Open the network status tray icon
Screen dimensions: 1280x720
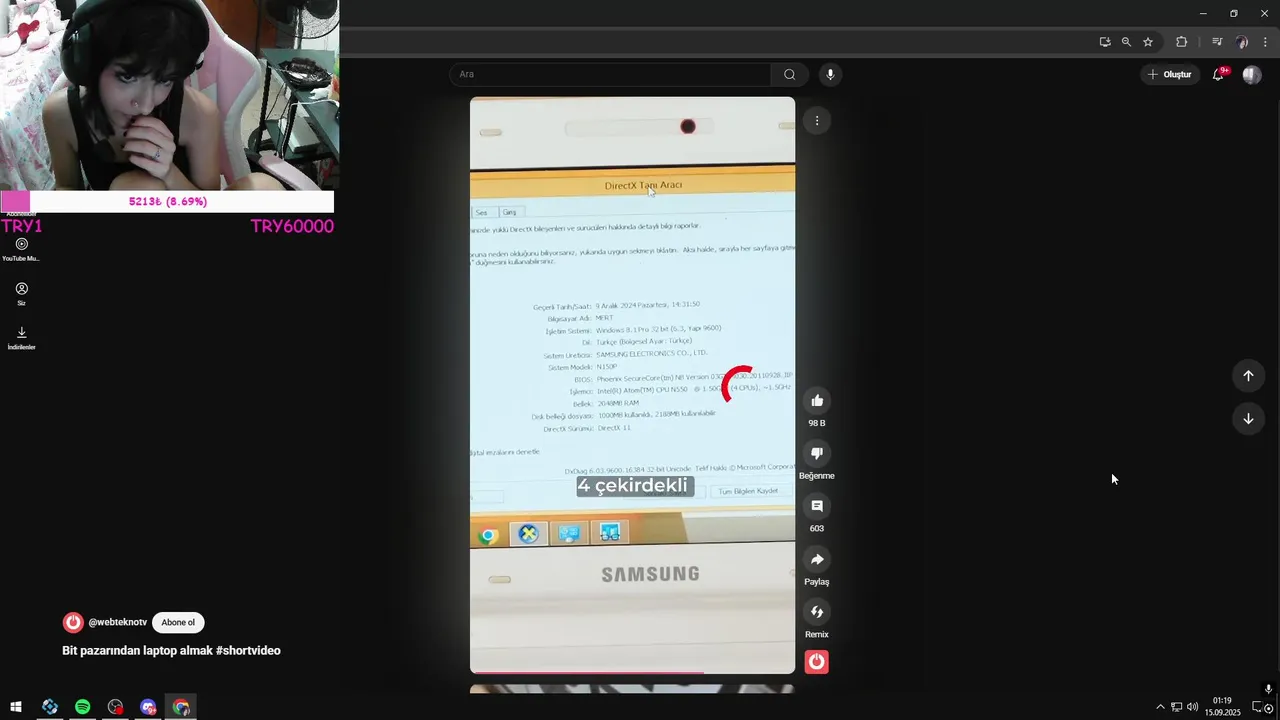pos(1176,707)
